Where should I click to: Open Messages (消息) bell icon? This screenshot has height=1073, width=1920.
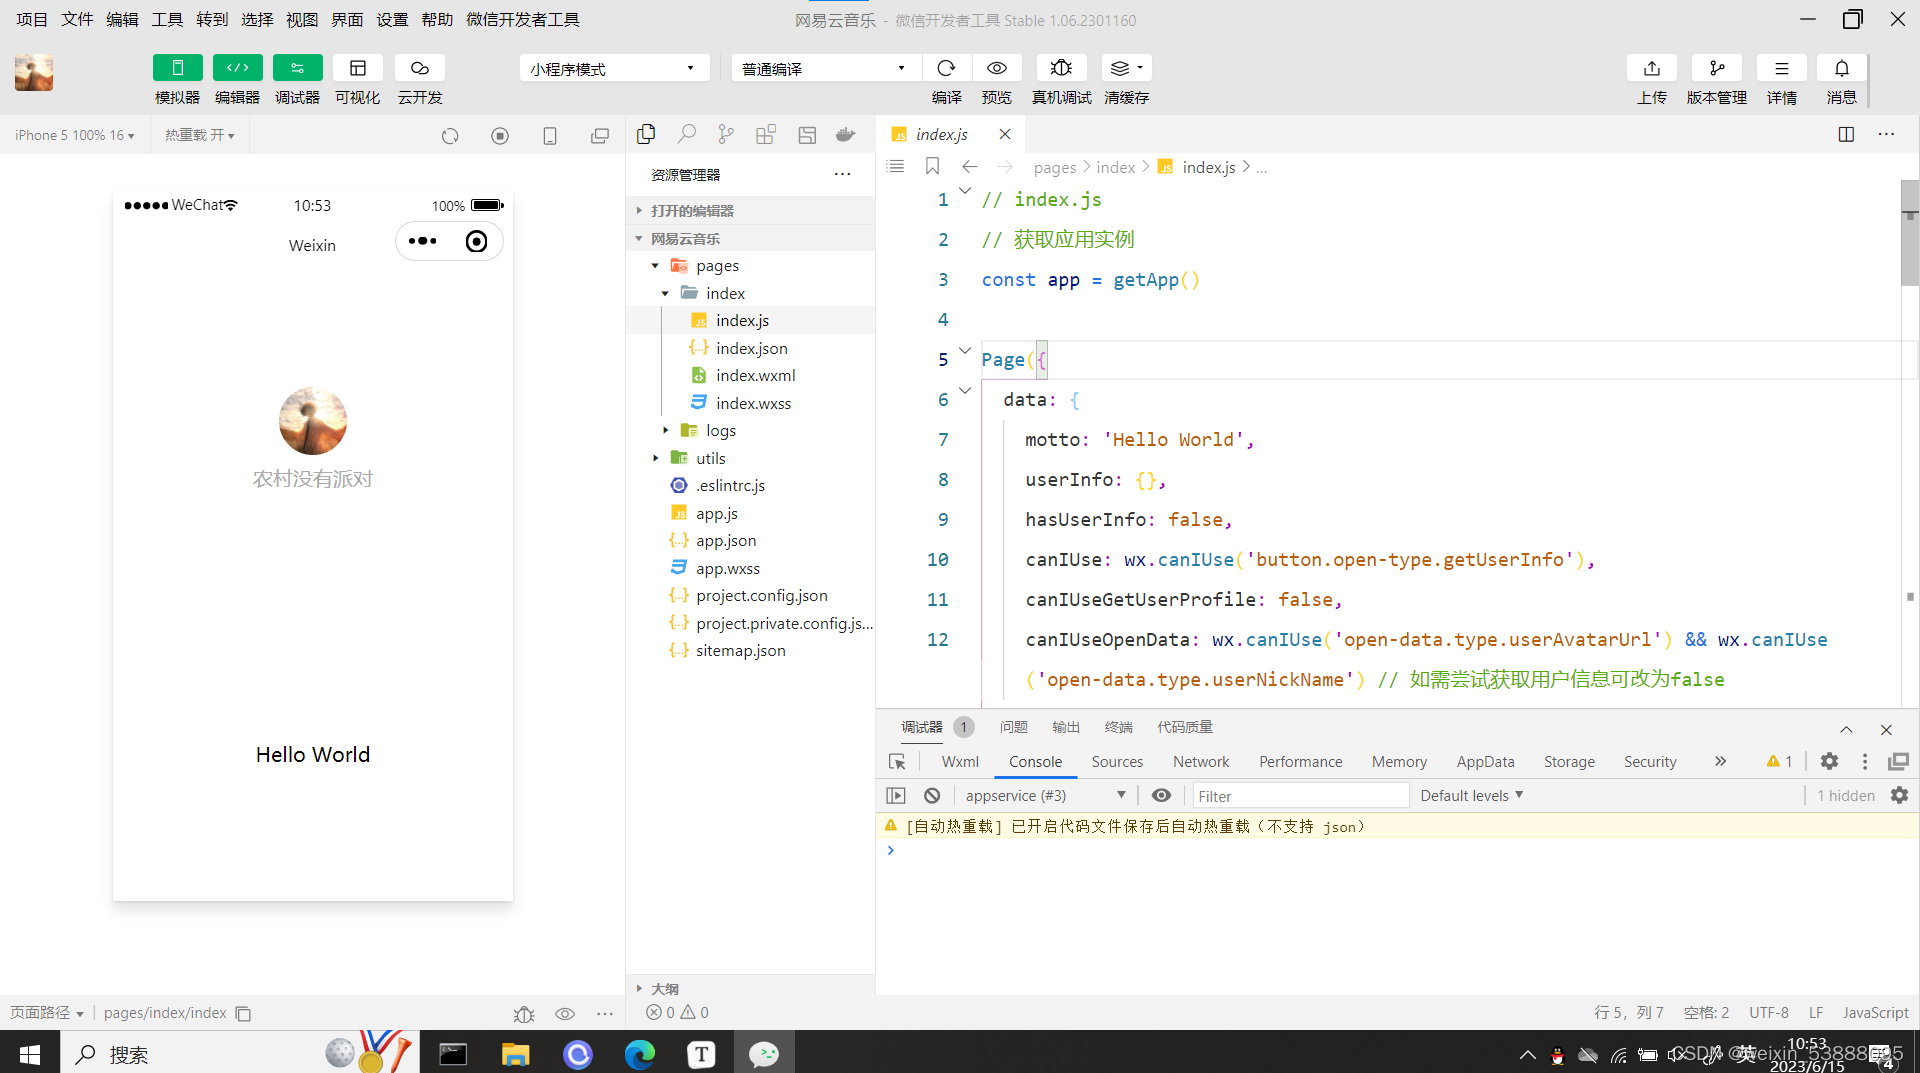pyautogui.click(x=1841, y=68)
